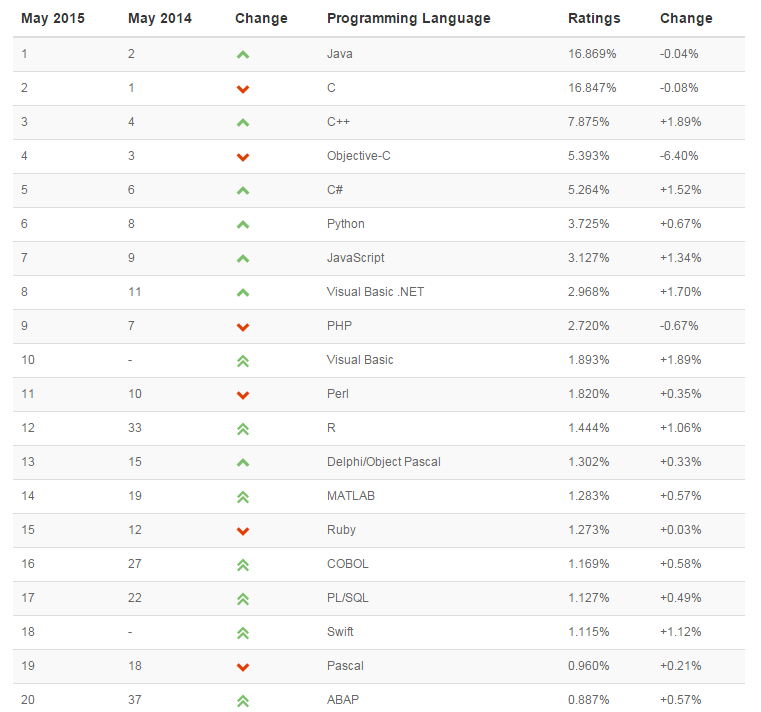Click the Objective-C change value -6.40%
The image size is (761, 712).
tap(679, 156)
